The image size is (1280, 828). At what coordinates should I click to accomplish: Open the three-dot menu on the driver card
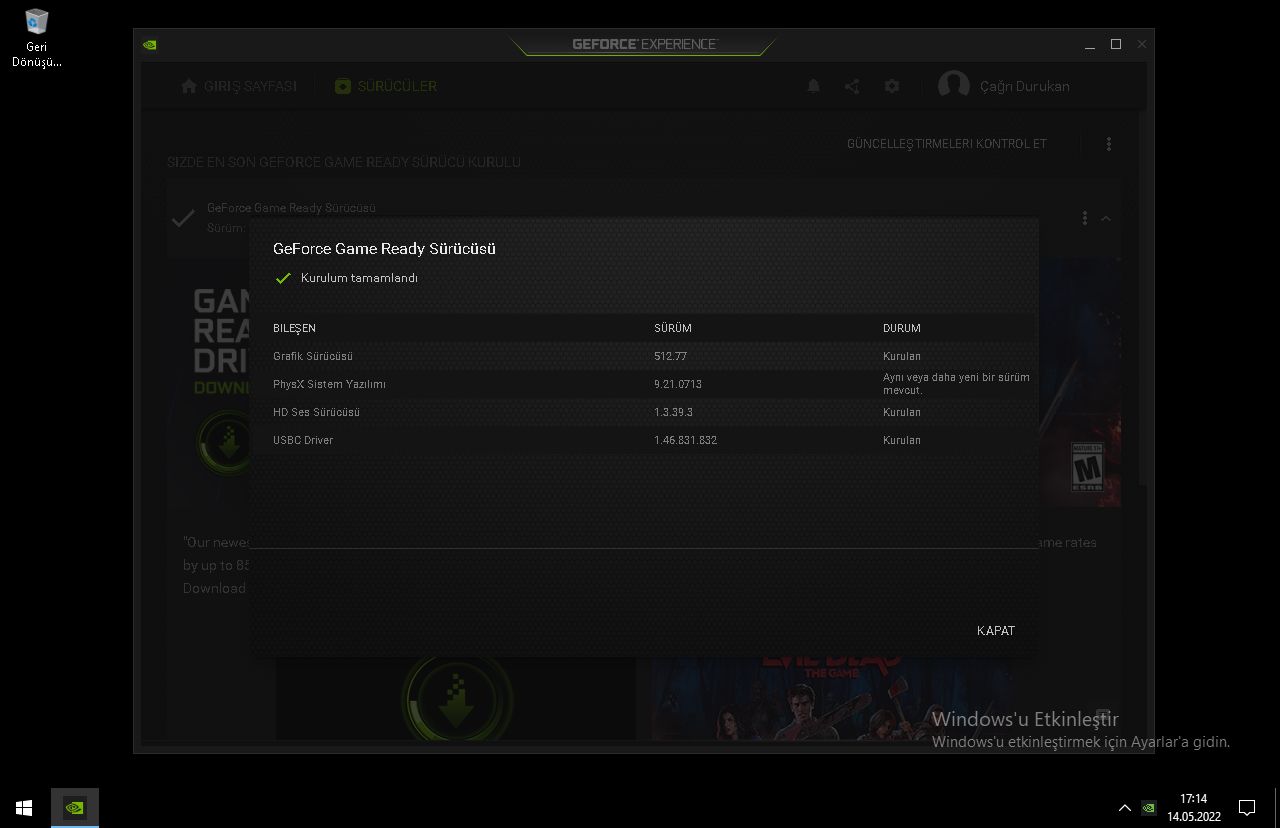[x=1085, y=218]
